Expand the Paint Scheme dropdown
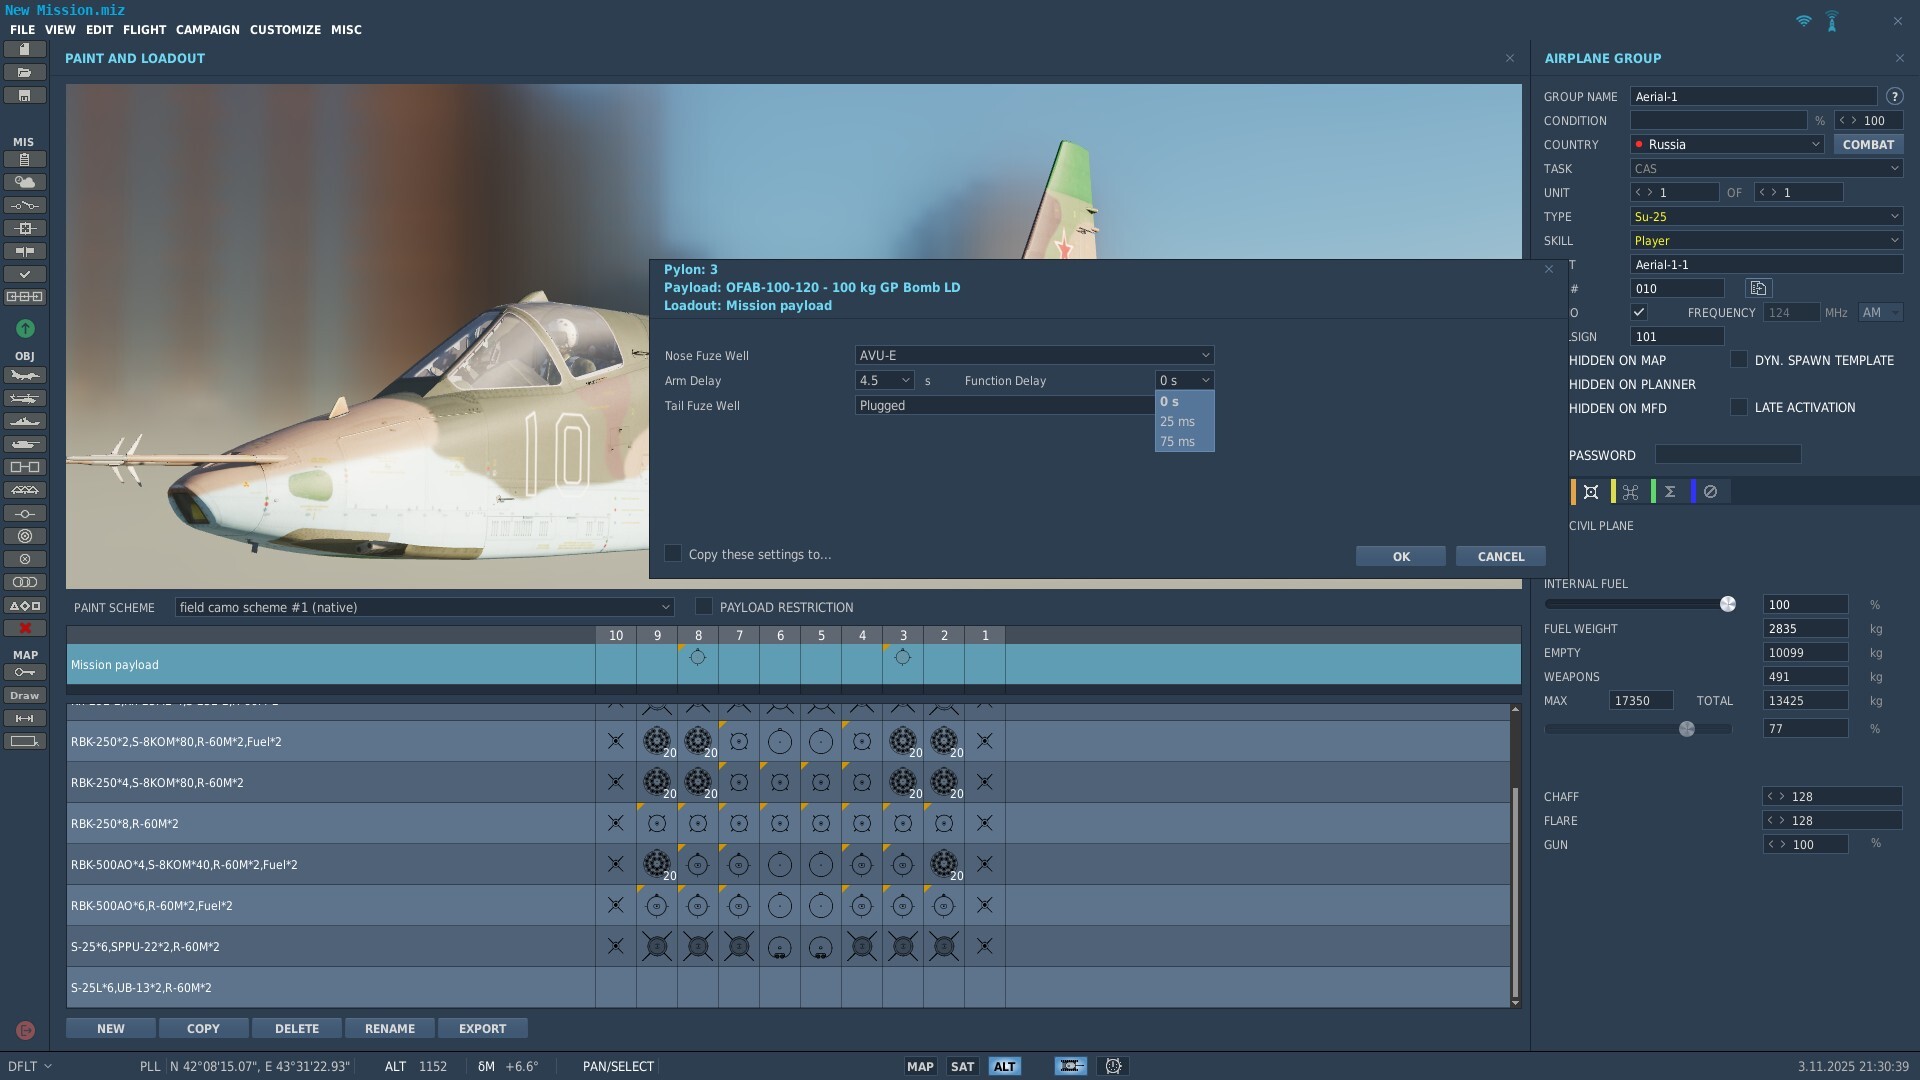1920x1080 pixels. [424, 607]
